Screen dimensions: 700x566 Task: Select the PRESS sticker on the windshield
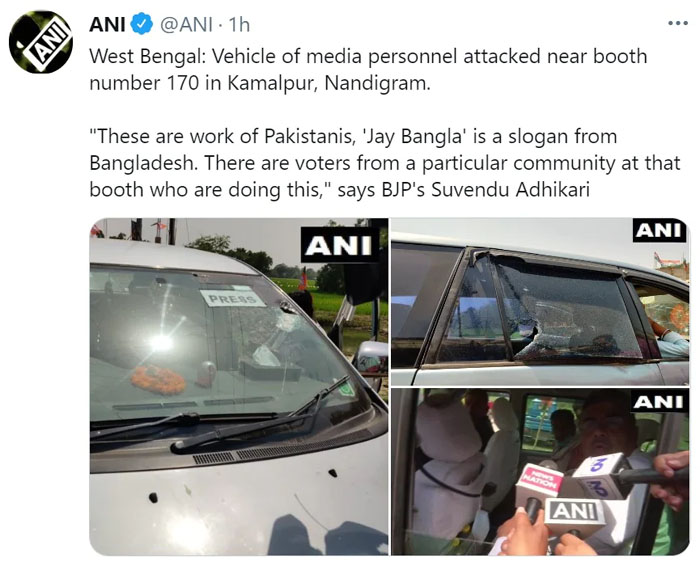click(232, 298)
